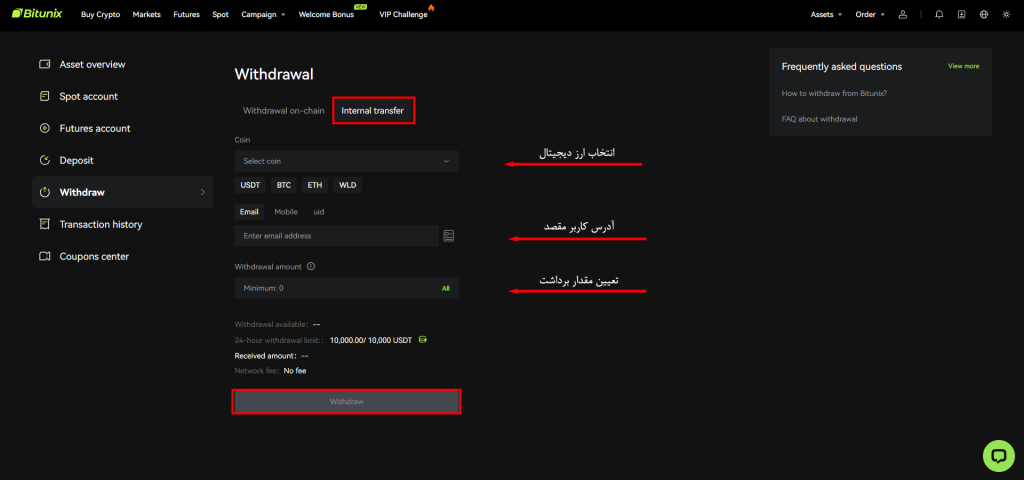Click the withdrawal limit upgrade icon

point(423,340)
